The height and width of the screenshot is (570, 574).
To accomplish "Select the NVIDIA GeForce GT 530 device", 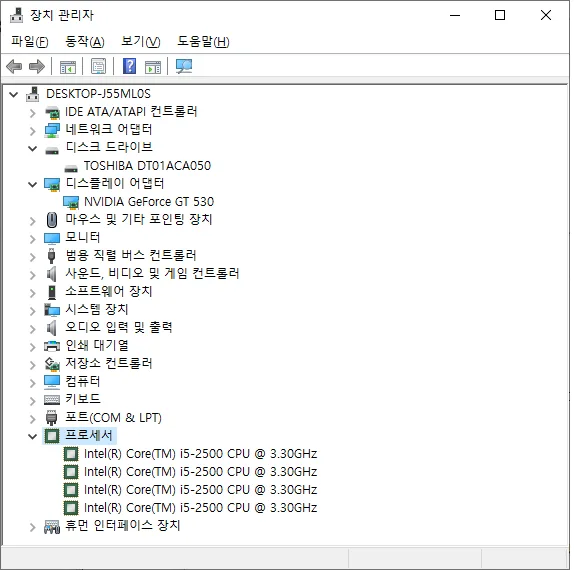I will point(149,202).
